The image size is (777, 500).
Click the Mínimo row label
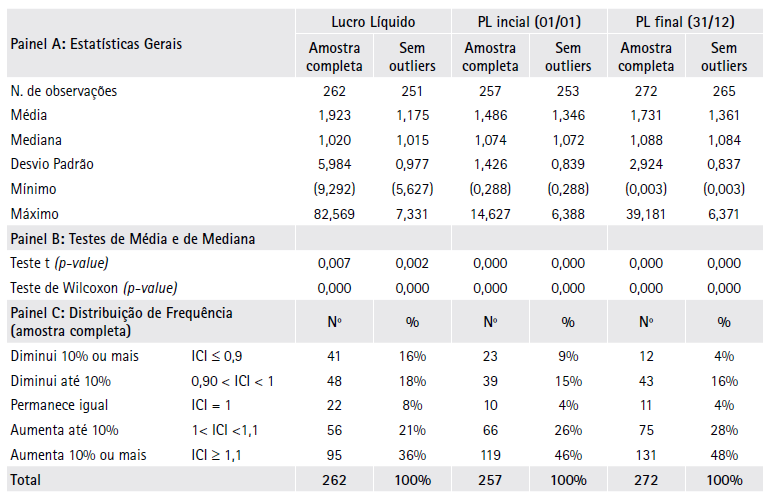[x=34, y=189]
